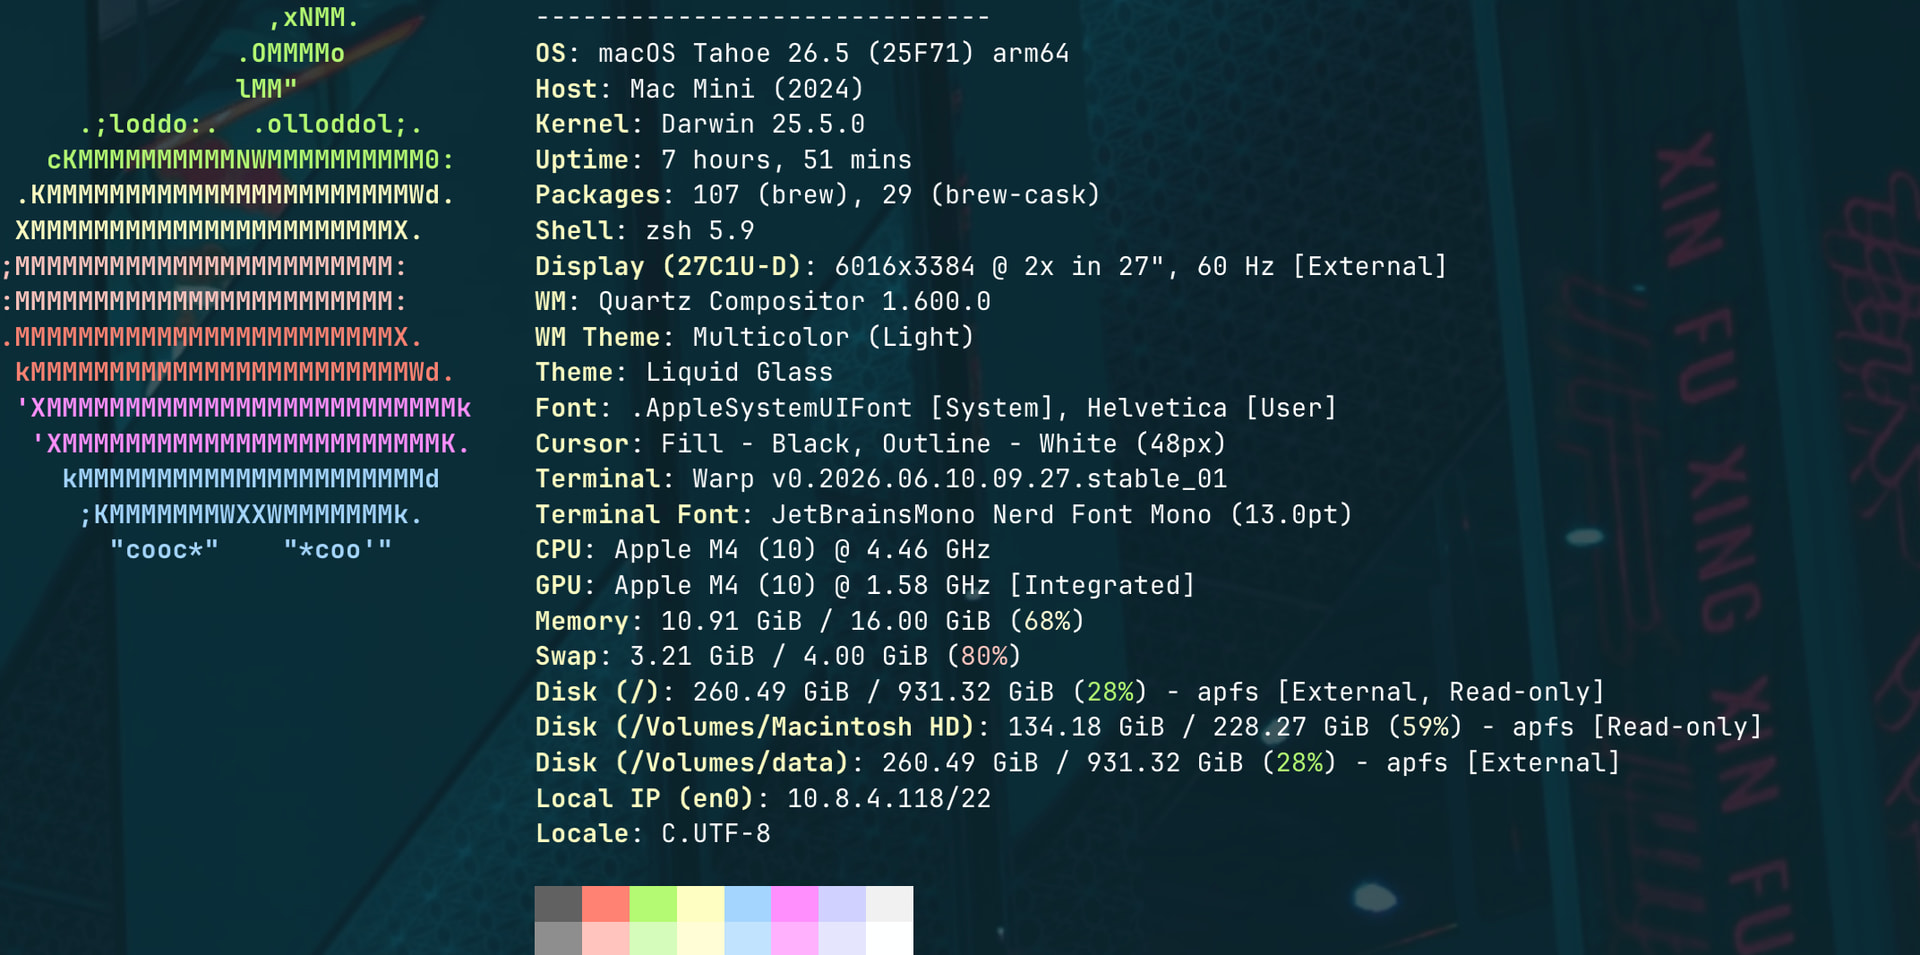Select the magenta pink color block

point(795,903)
